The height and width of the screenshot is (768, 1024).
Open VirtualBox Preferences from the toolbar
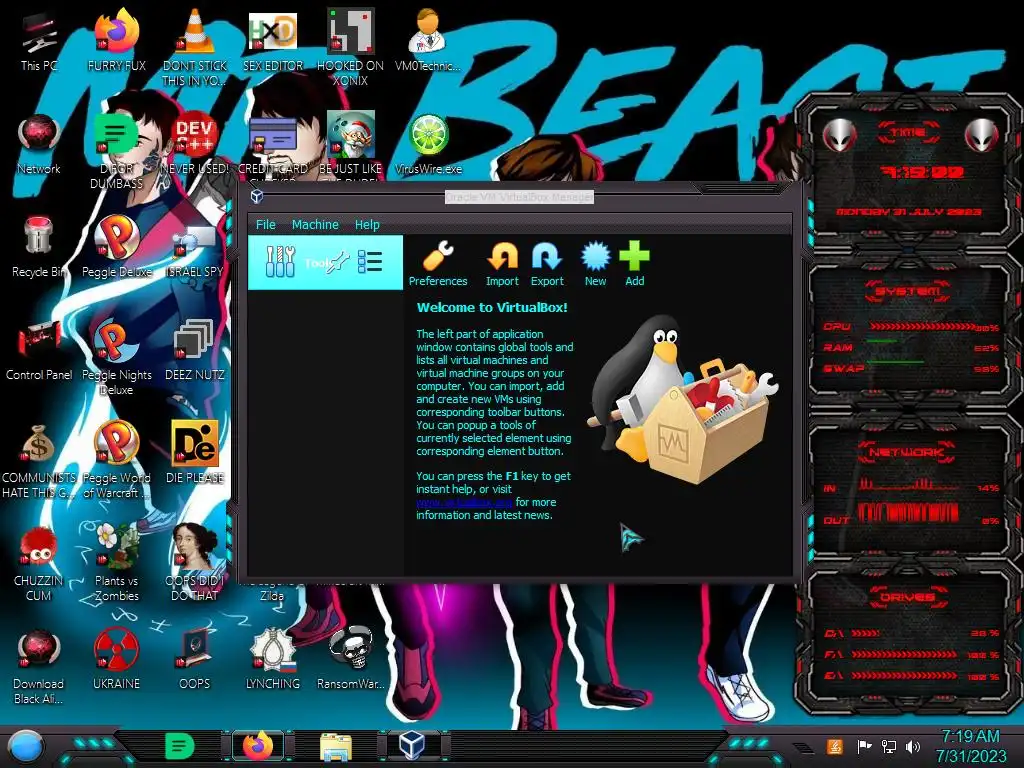(x=438, y=264)
